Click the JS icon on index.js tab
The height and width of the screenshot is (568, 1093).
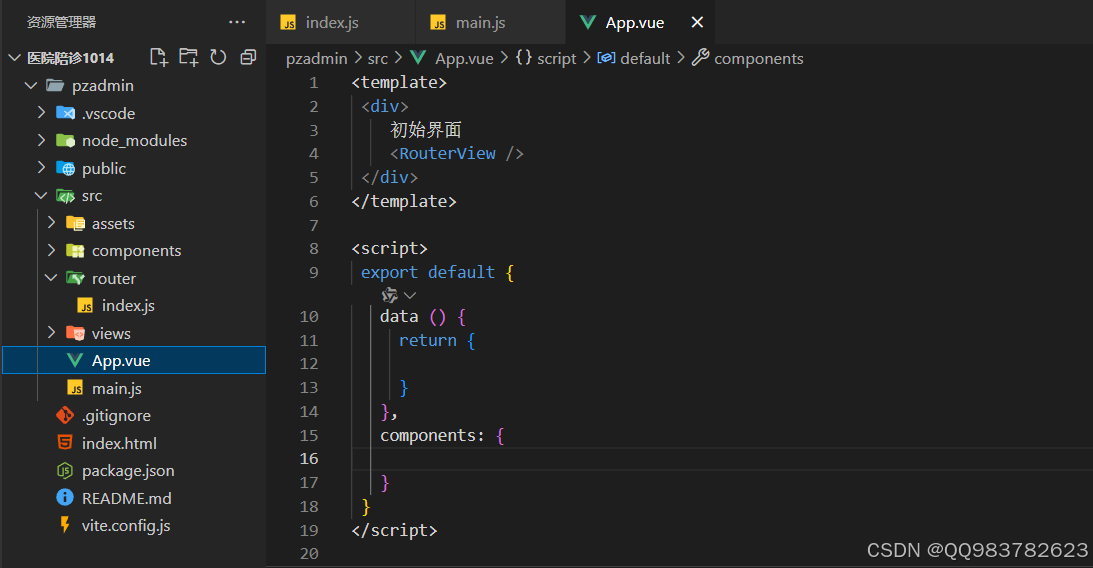click(x=288, y=23)
